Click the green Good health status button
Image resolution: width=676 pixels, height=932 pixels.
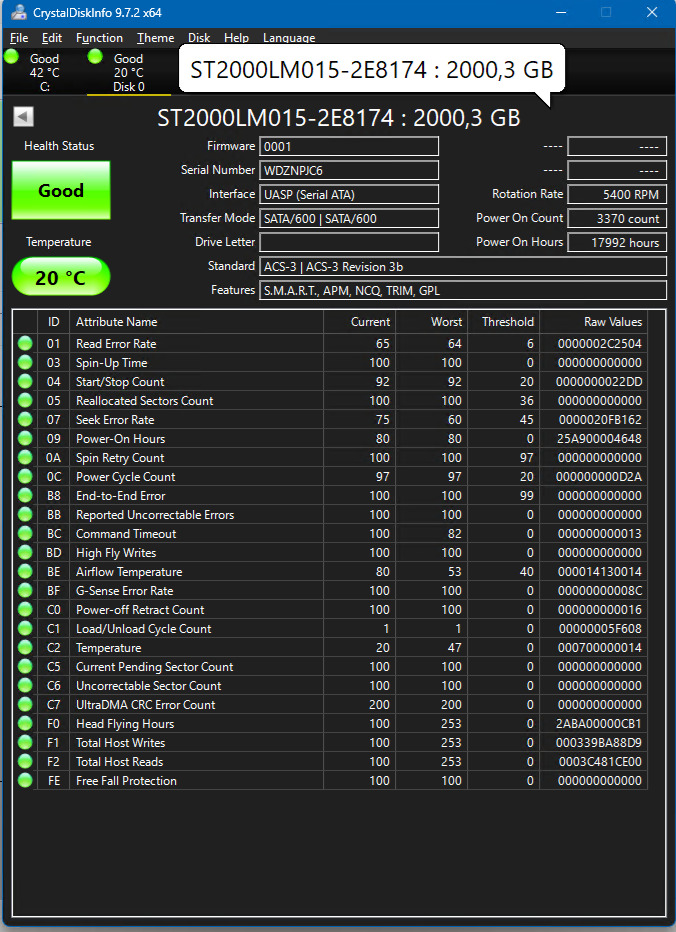tap(61, 190)
